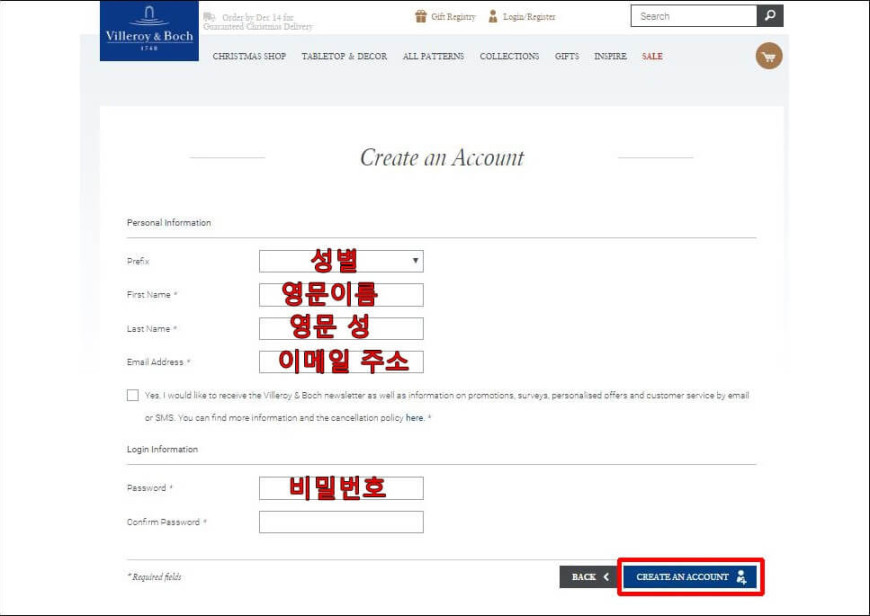The height and width of the screenshot is (616, 870).
Task: Click the Password input field
Action: [x=341, y=488]
